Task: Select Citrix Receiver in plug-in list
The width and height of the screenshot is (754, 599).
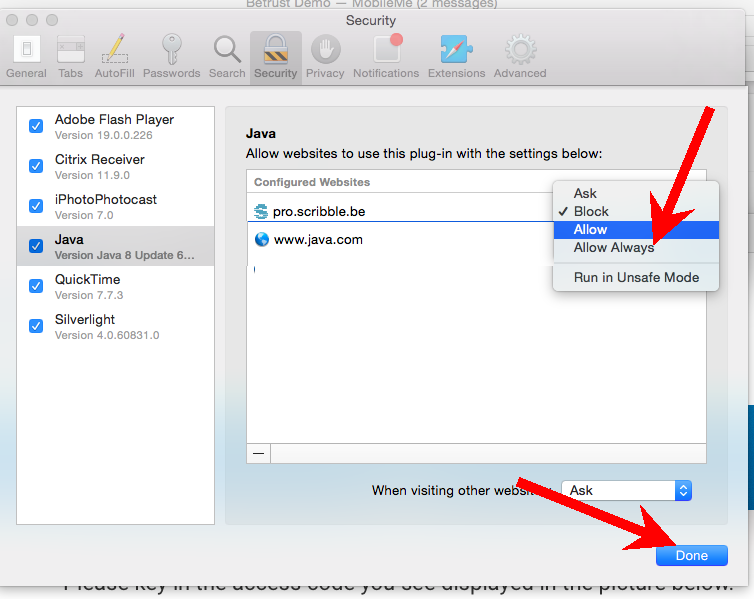Action: tap(115, 166)
